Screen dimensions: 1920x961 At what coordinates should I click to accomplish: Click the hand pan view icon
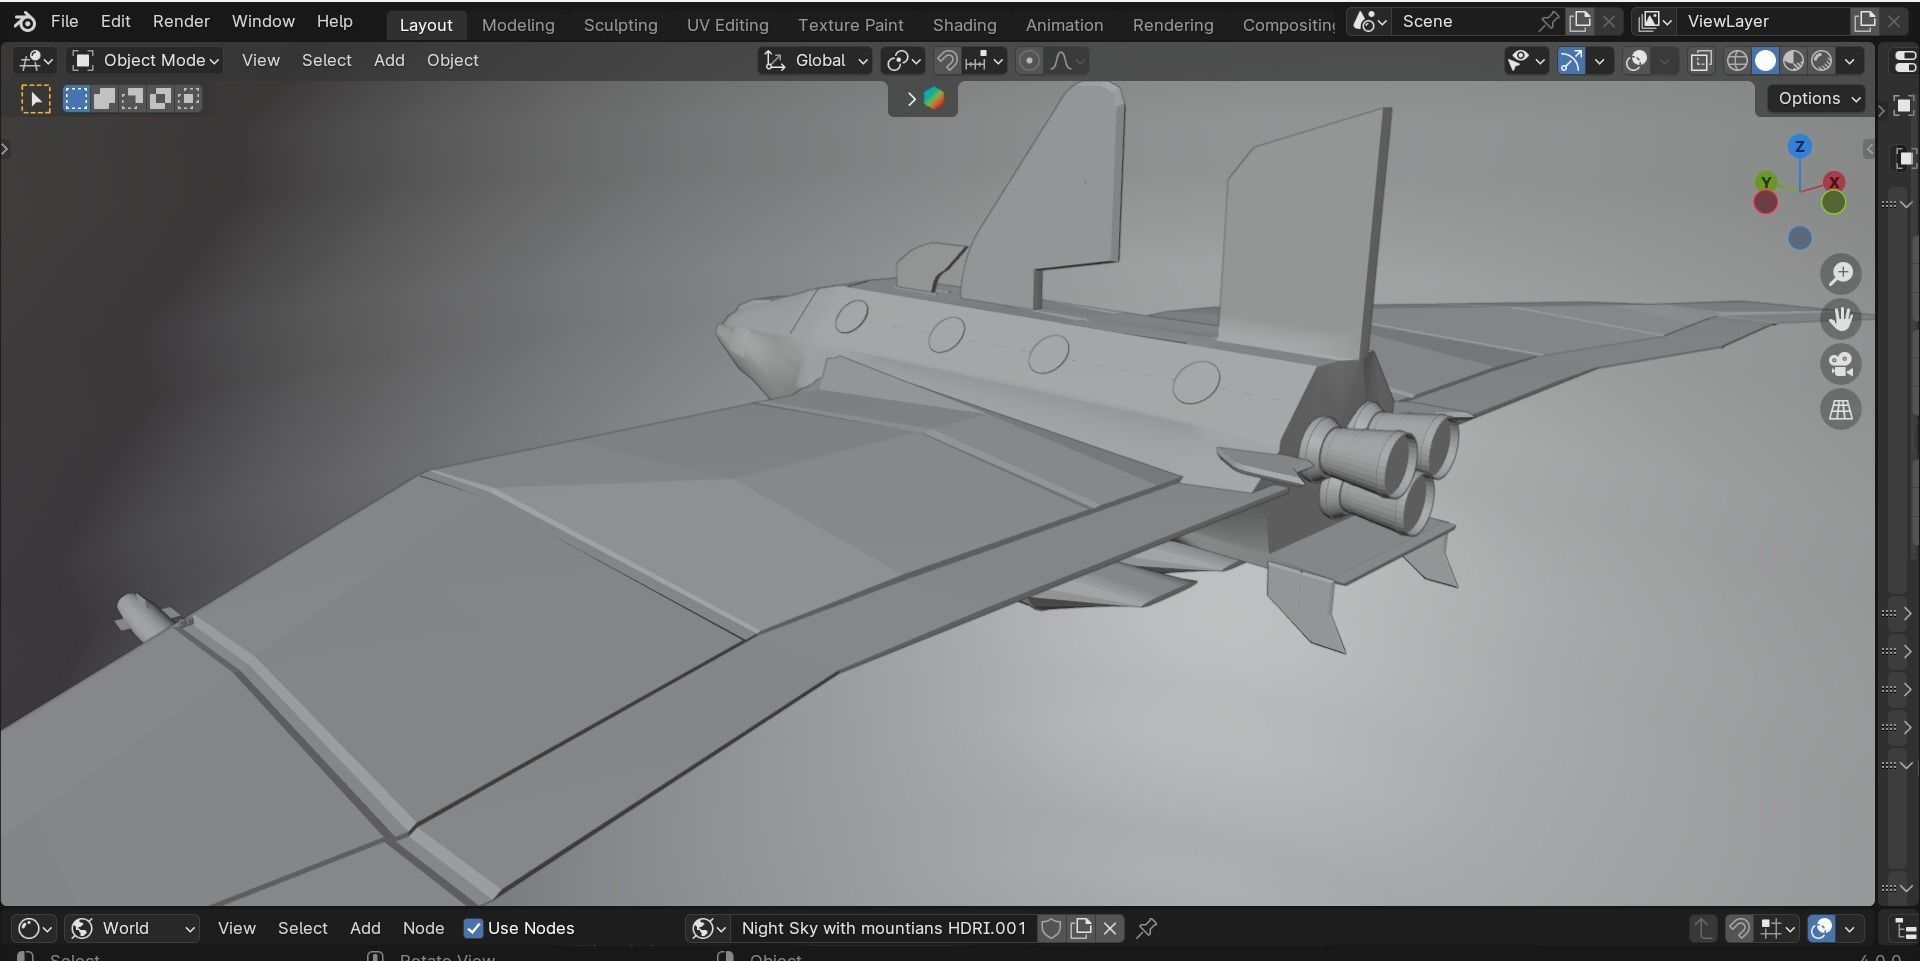click(1841, 319)
